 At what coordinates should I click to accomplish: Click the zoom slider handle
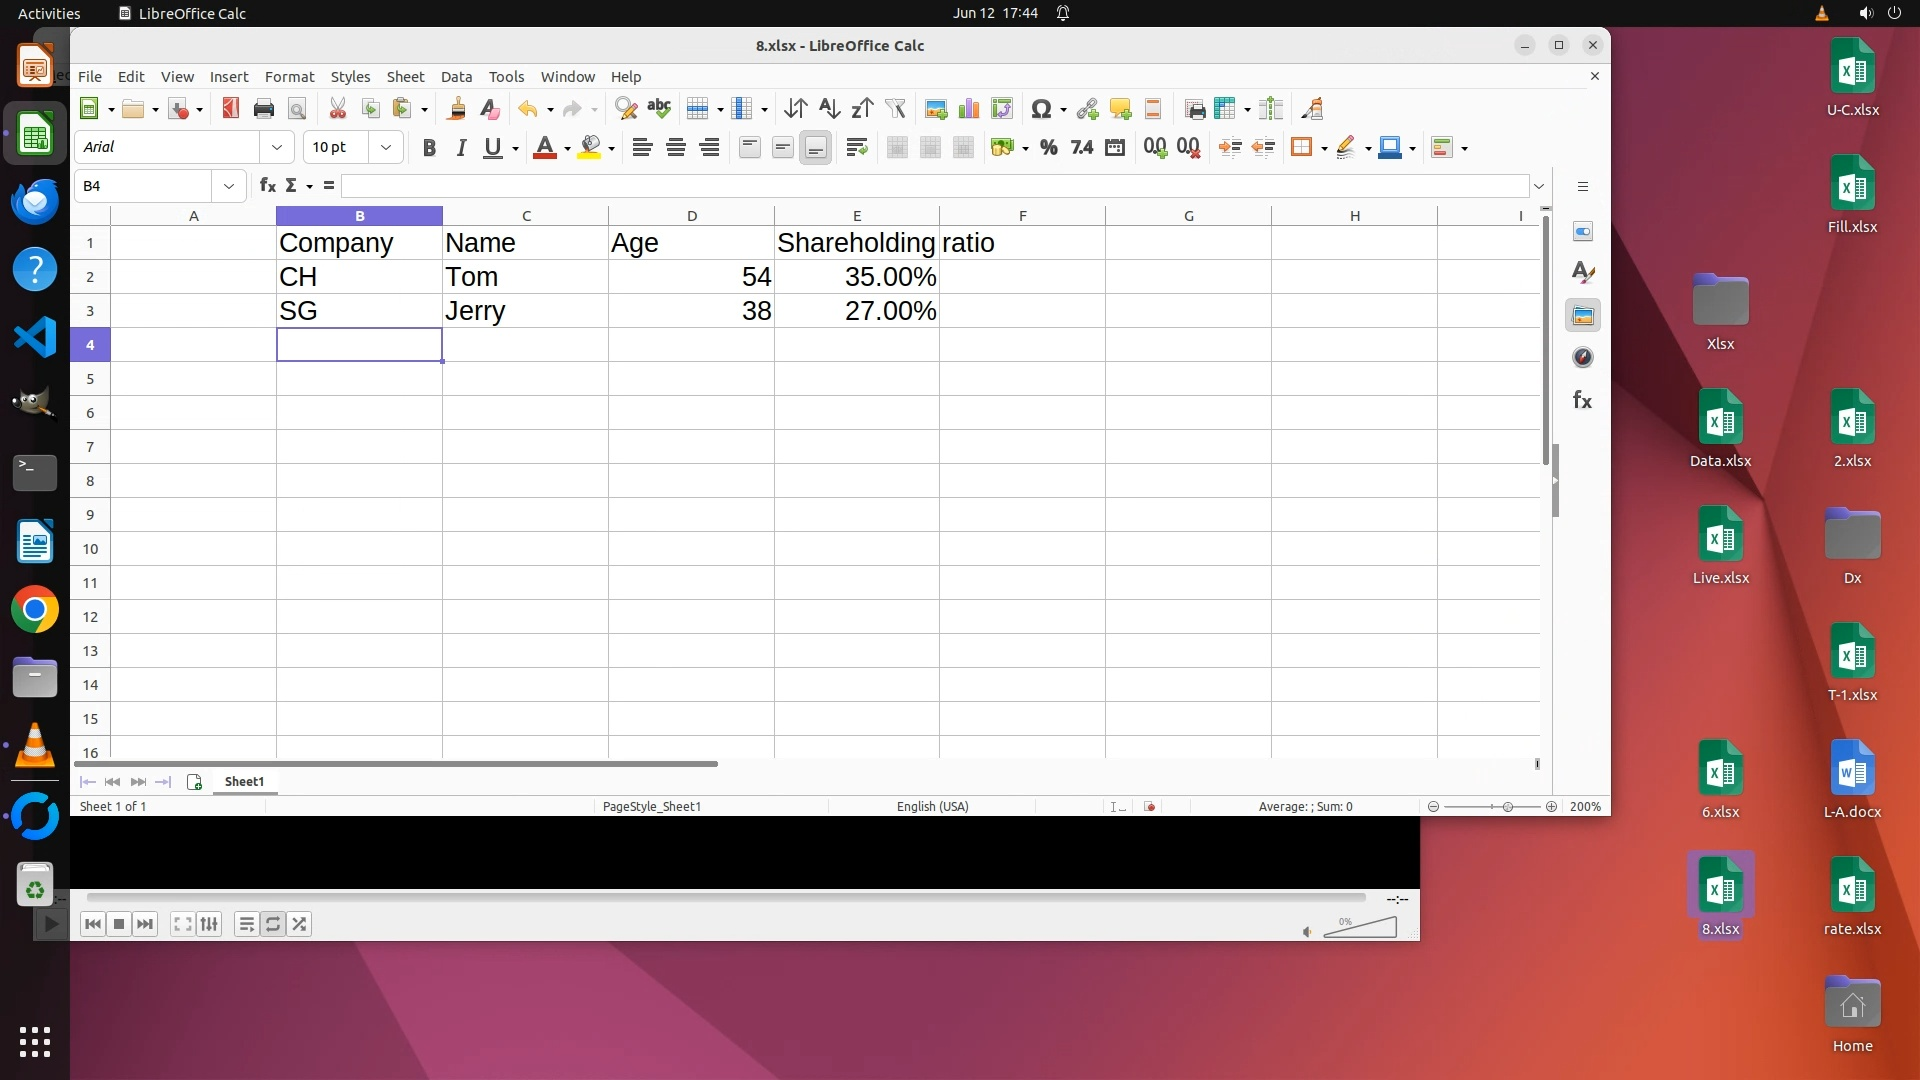pos(1507,807)
